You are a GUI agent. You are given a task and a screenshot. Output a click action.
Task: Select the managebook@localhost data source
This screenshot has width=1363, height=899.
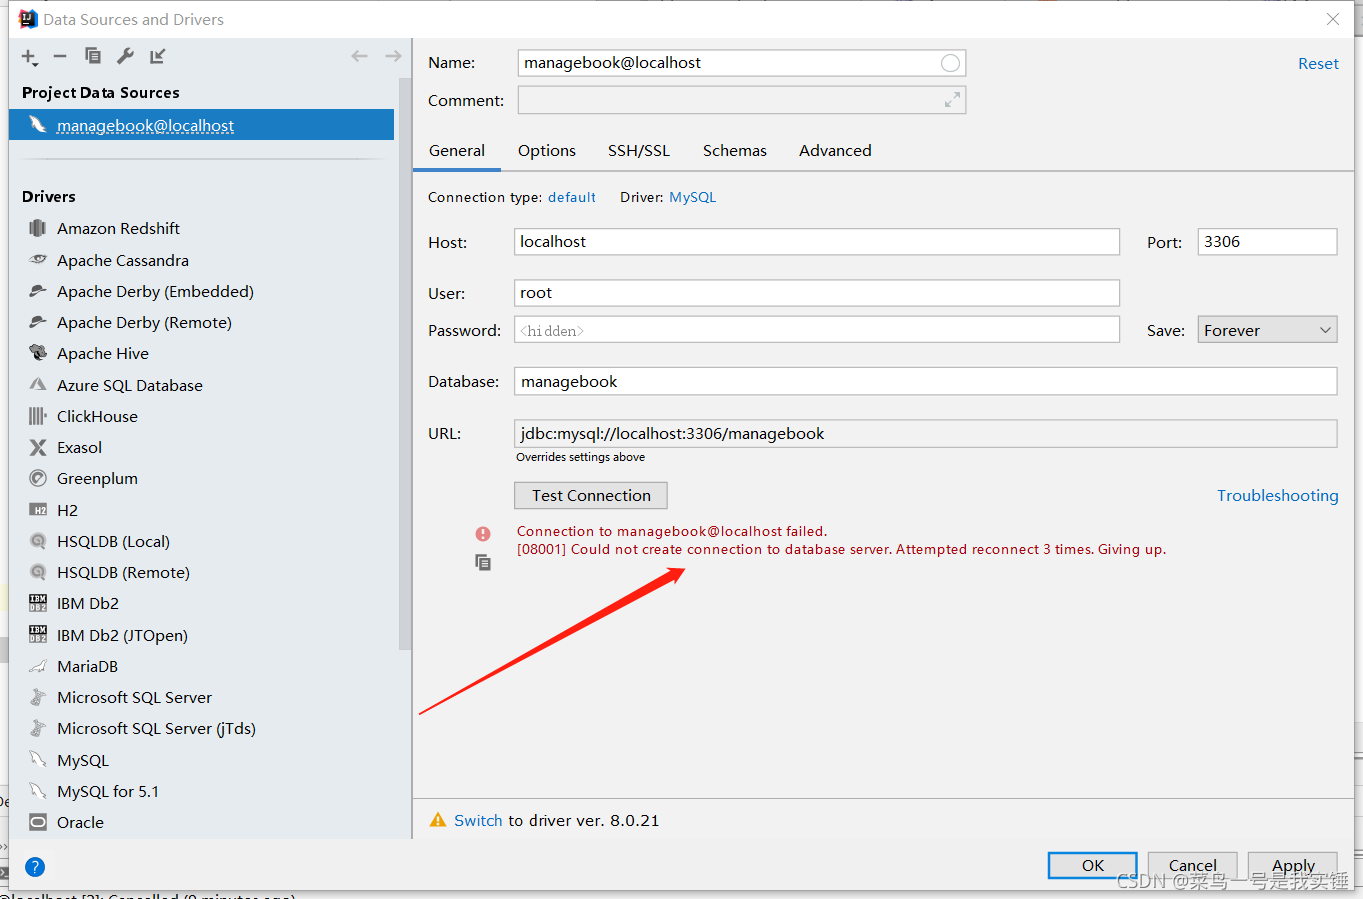pos(146,125)
